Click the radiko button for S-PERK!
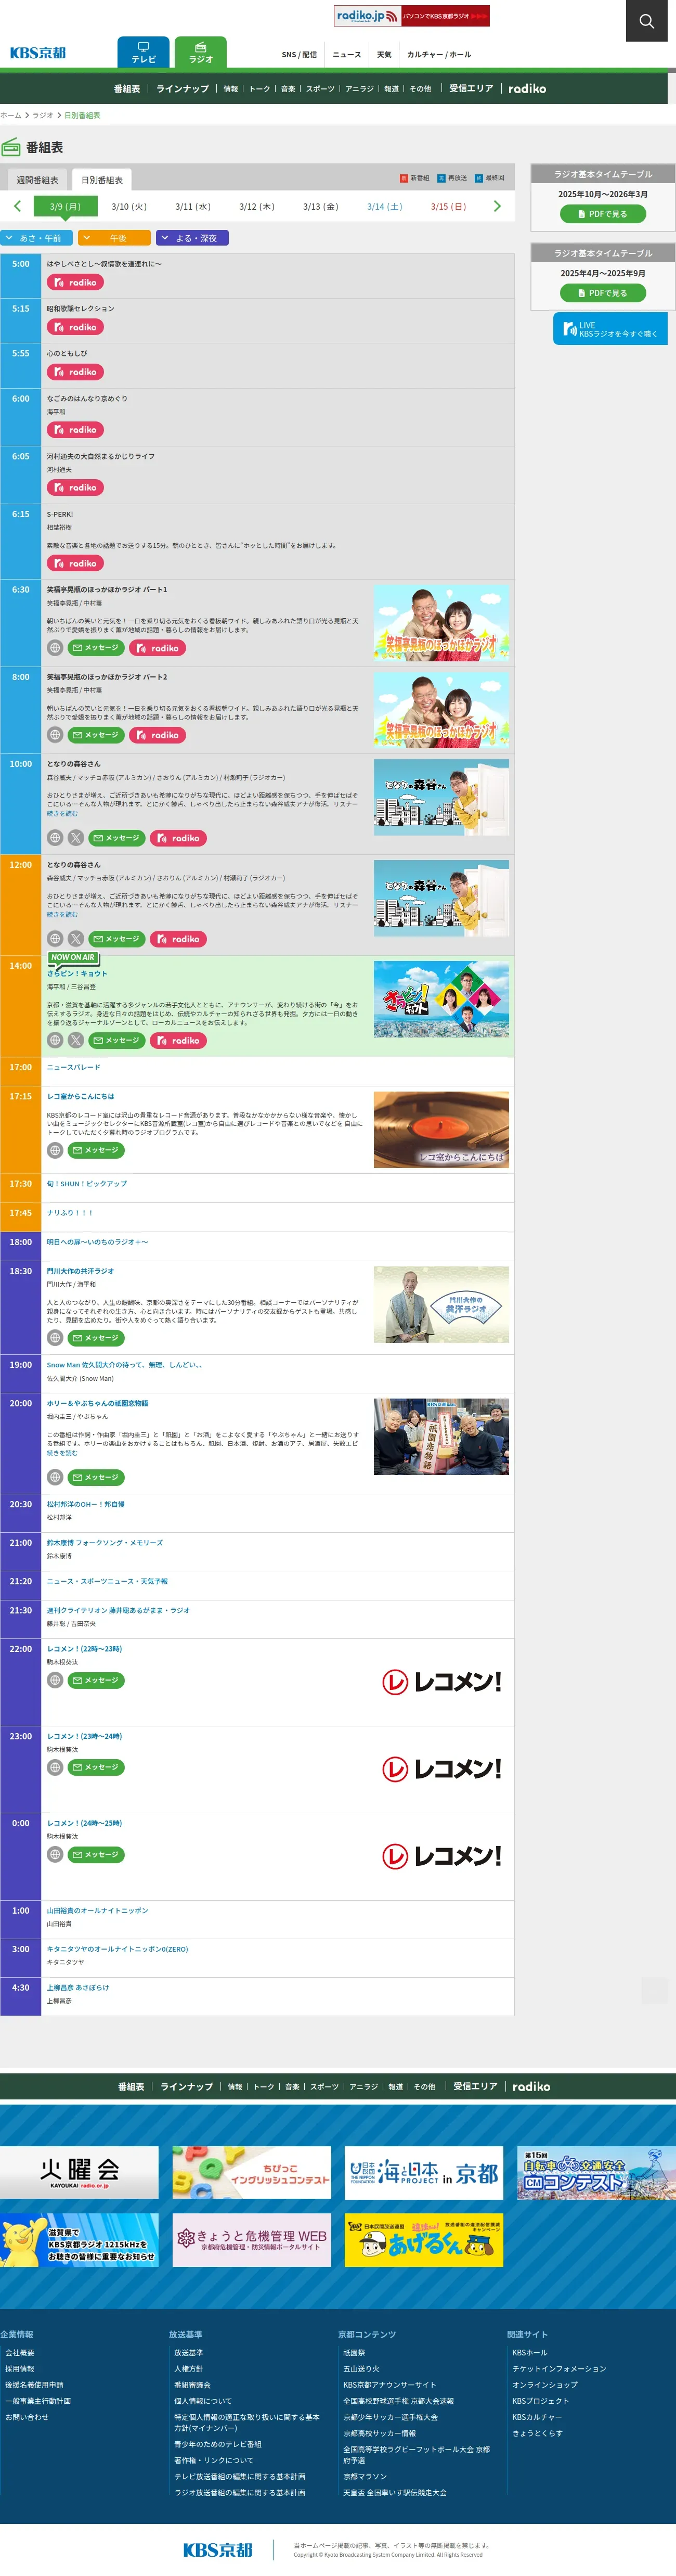676x2576 pixels. tap(75, 564)
